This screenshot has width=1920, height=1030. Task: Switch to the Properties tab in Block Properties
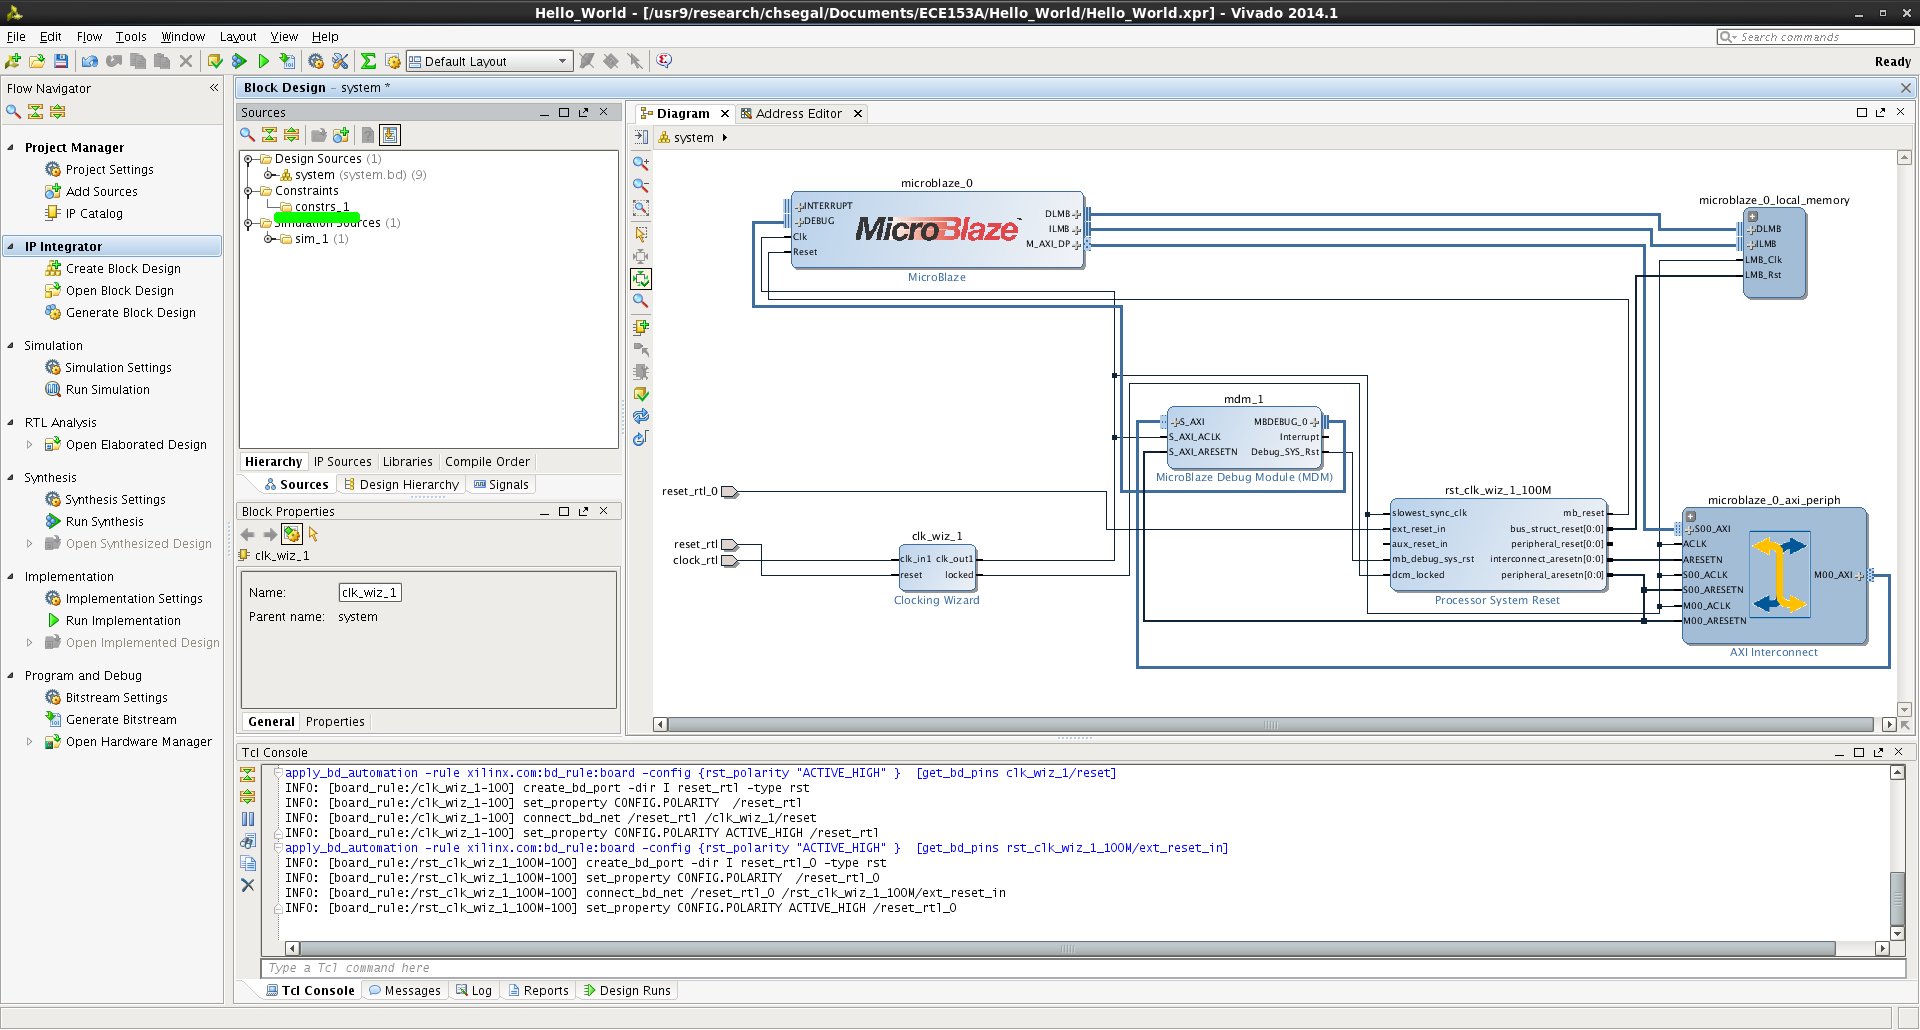click(x=335, y=721)
